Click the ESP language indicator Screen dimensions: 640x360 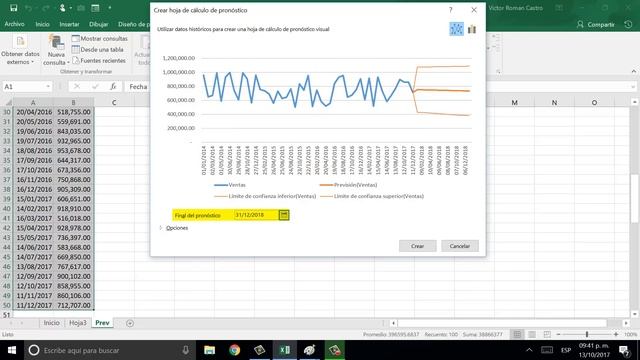566,350
